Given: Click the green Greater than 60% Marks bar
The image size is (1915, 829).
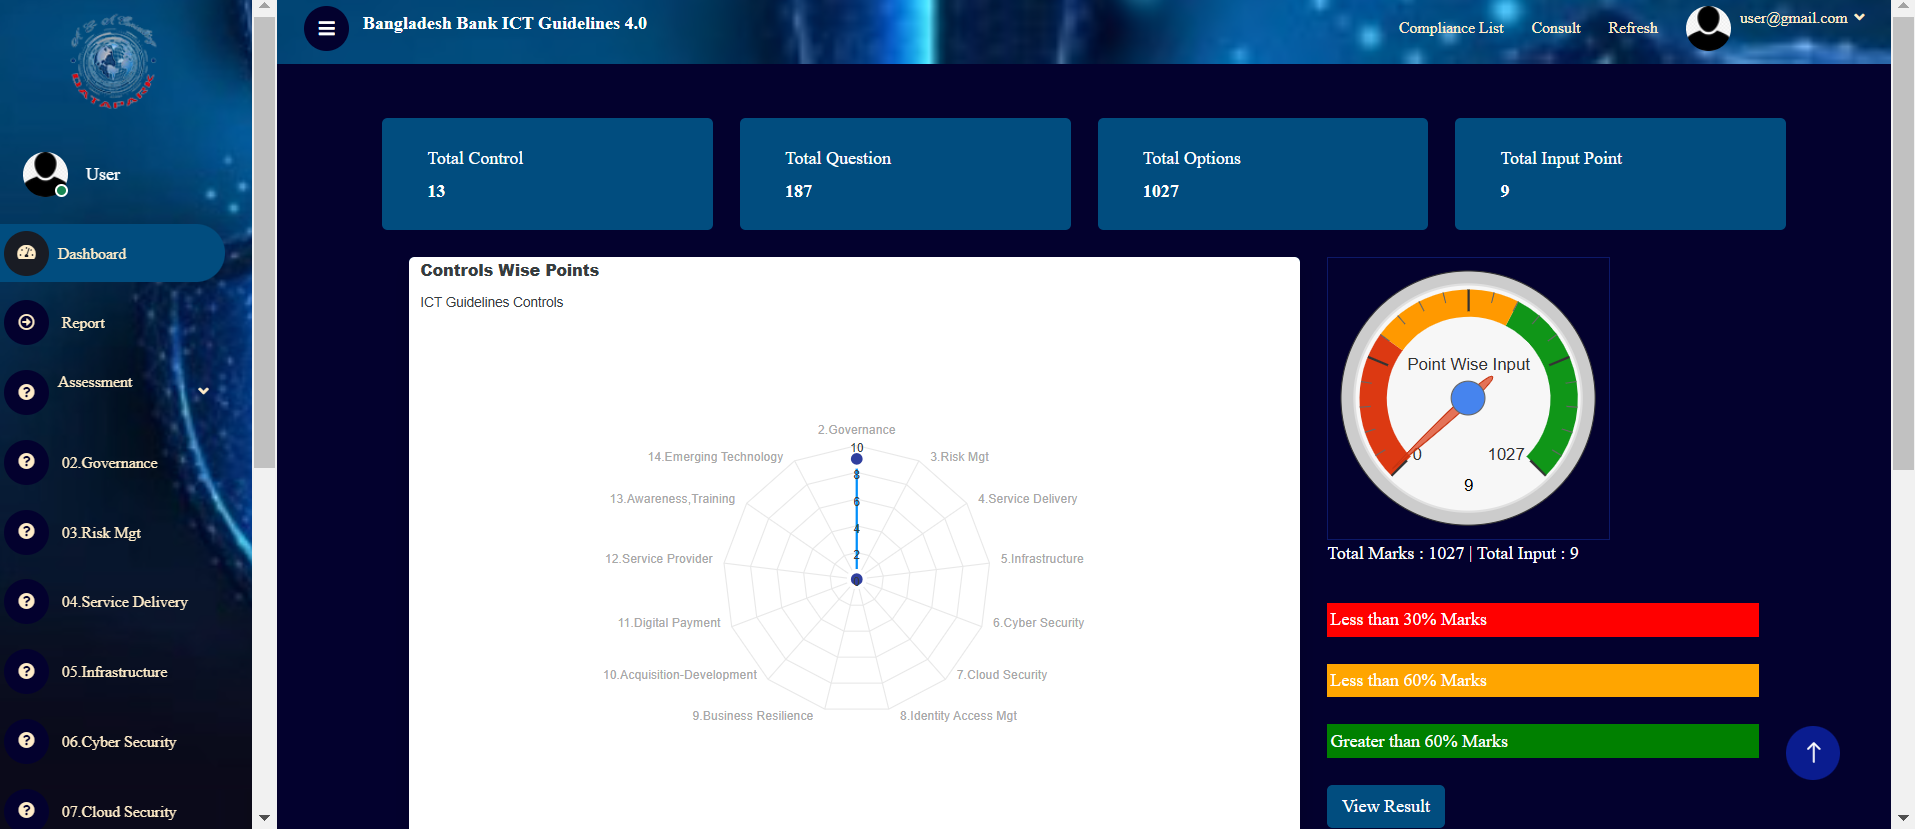Looking at the screenshot, I should tap(1542, 741).
